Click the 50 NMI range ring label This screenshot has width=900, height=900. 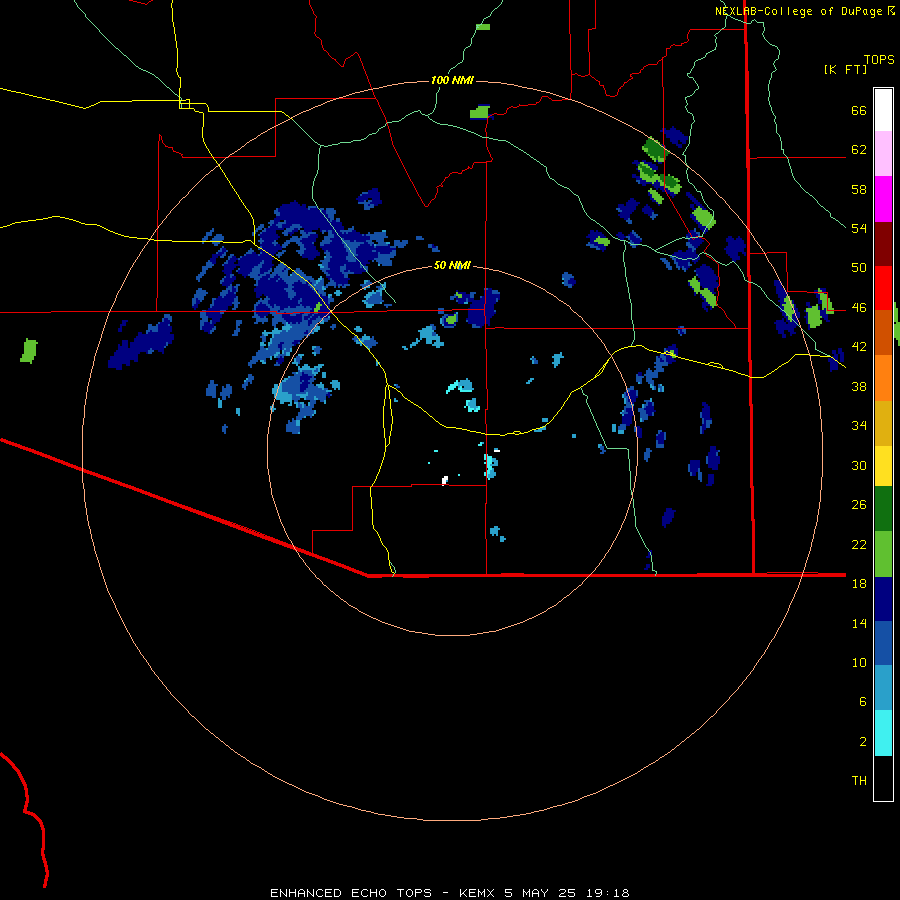(x=452, y=265)
